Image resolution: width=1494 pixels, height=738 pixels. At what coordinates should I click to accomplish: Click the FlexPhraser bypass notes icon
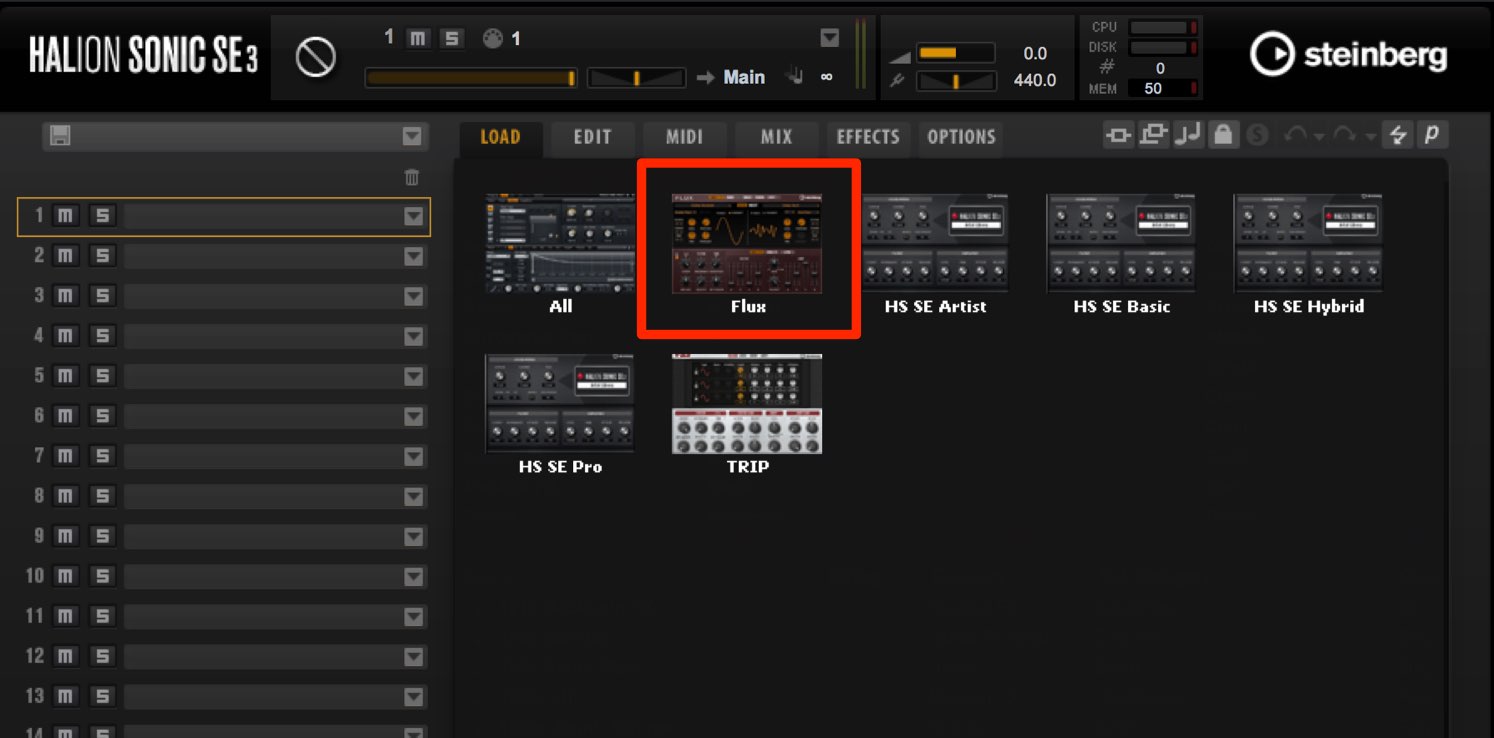(x=1188, y=135)
